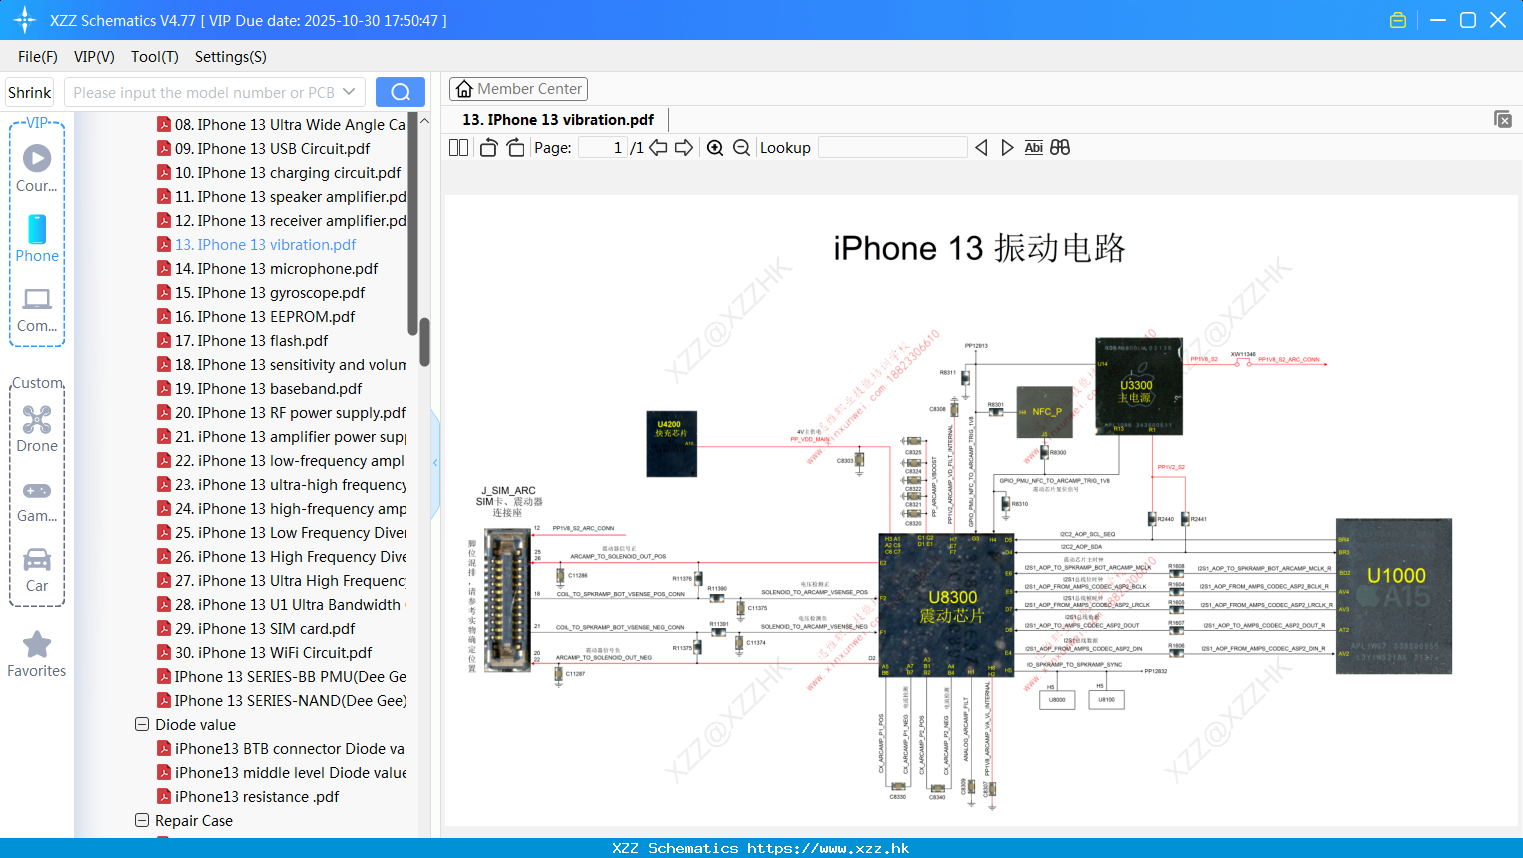The width and height of the screenshot is (1523, 858).
Task: Collapse the Repair Case folder
Action: tap(142, 820)
